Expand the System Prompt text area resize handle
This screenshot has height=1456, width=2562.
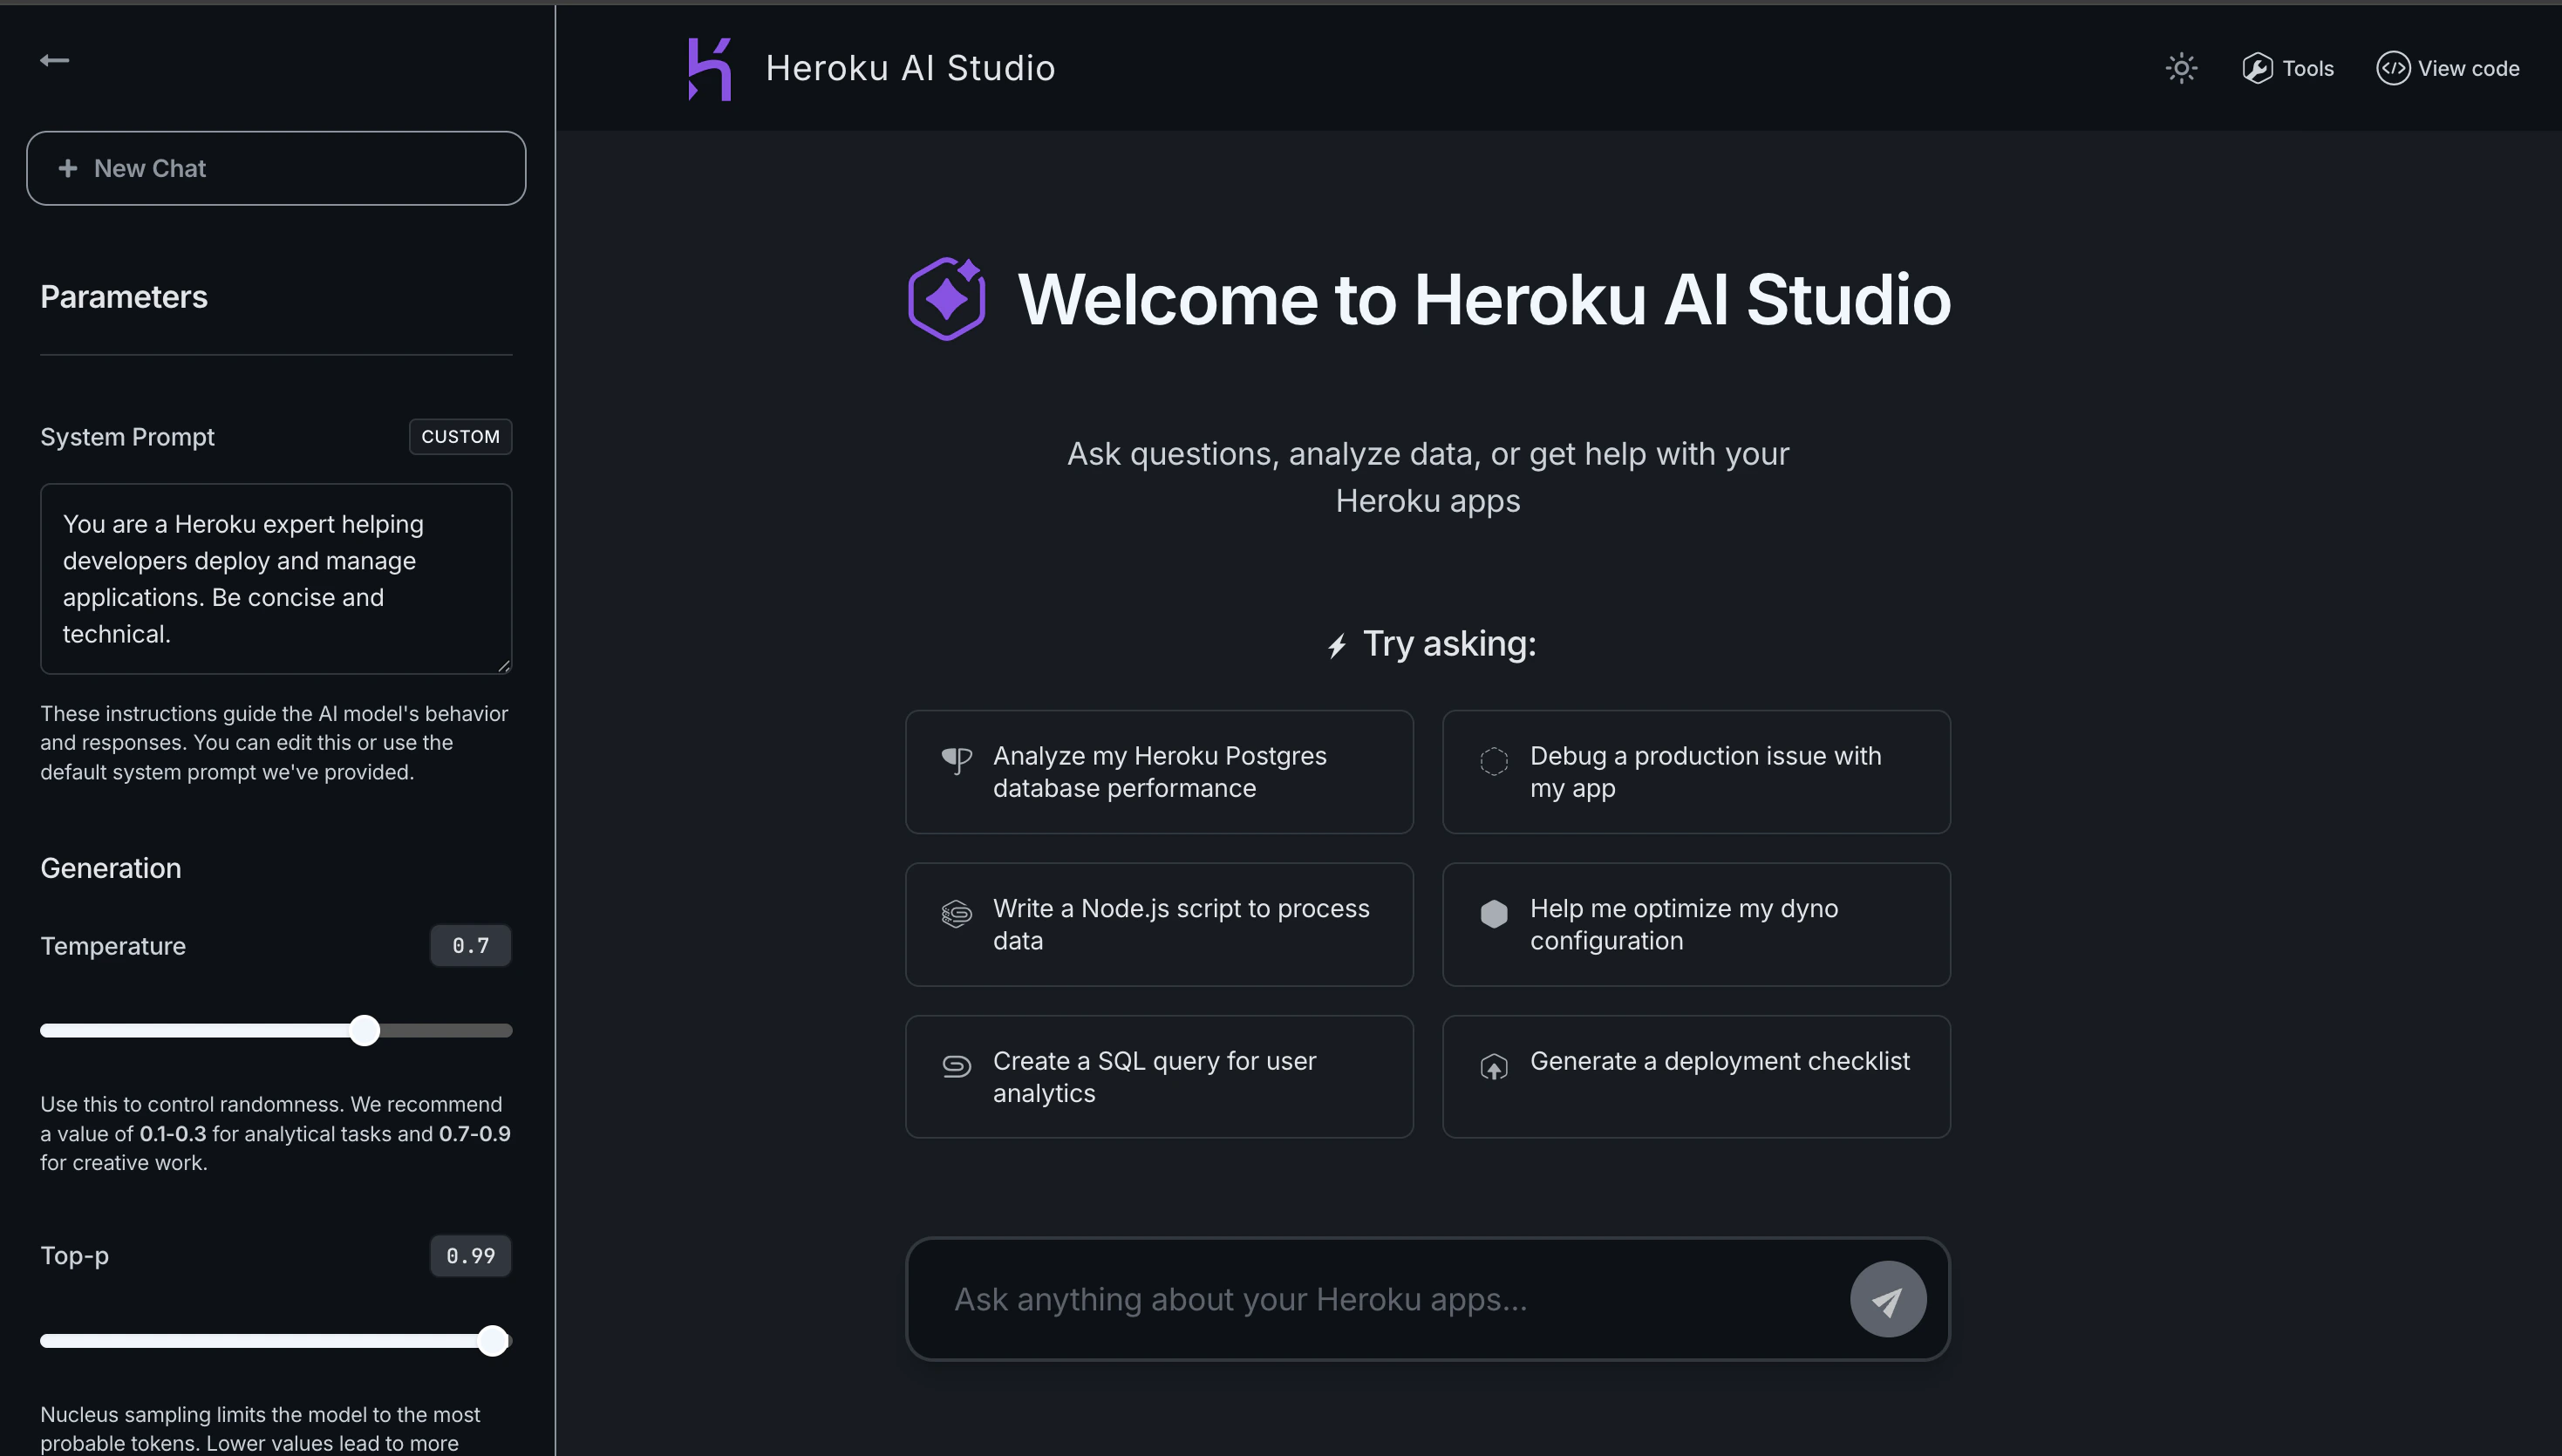click(x=503, y=665)
